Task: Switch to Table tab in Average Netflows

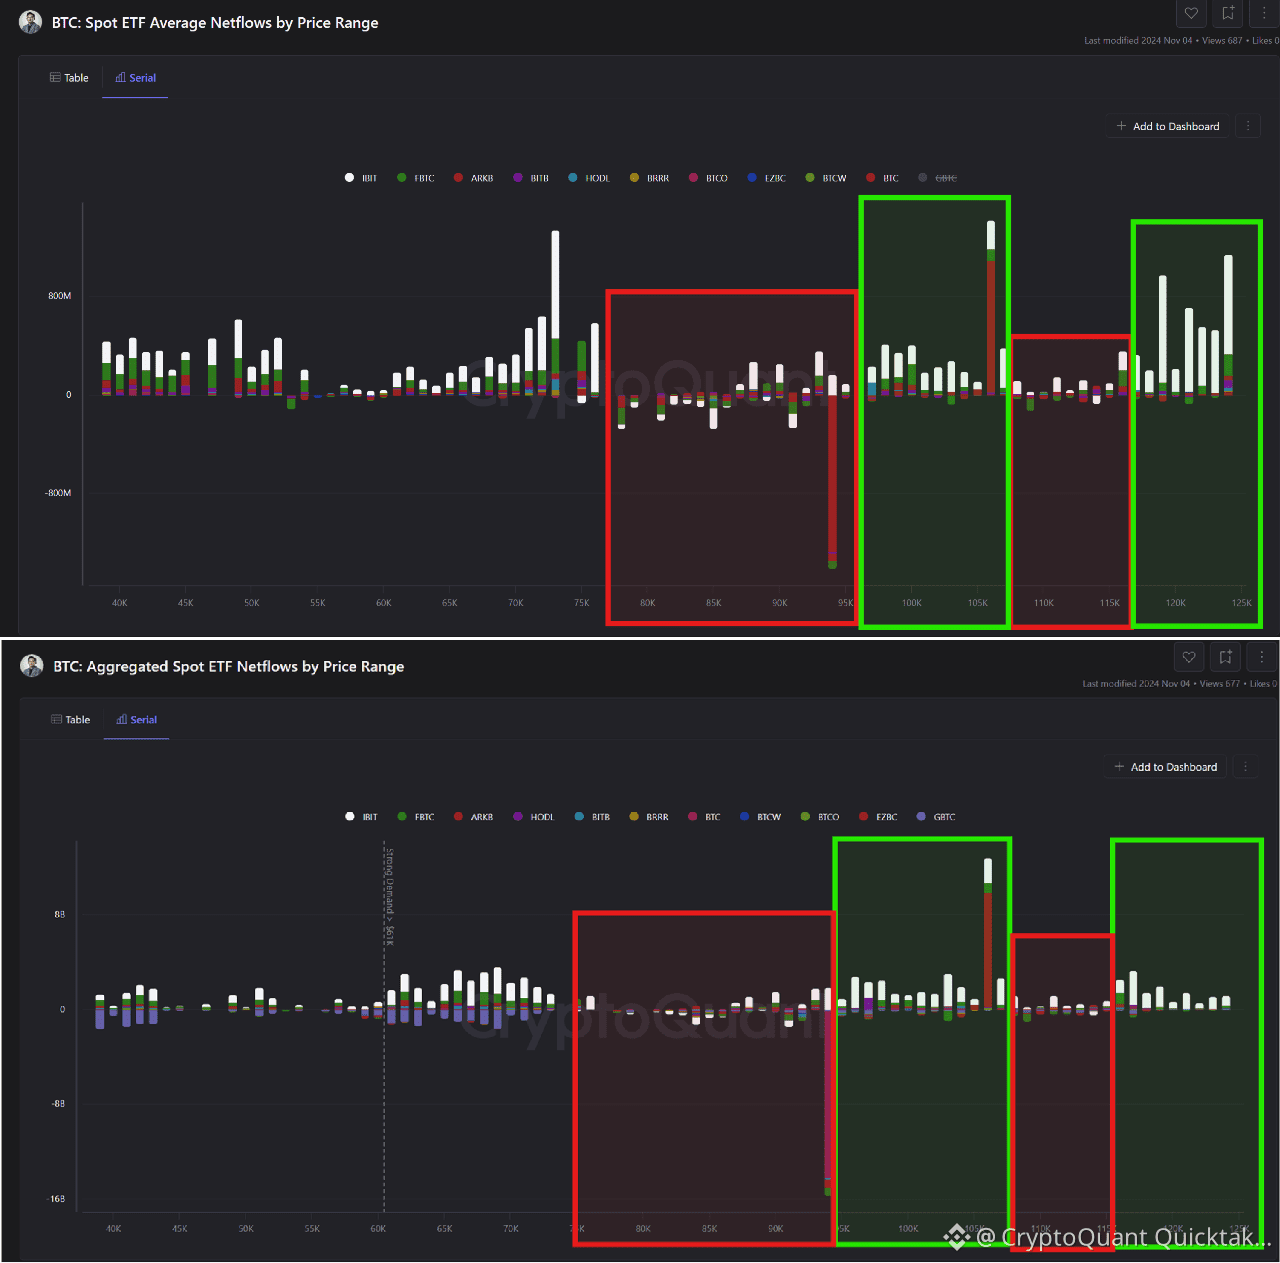Action: [69, 78]
